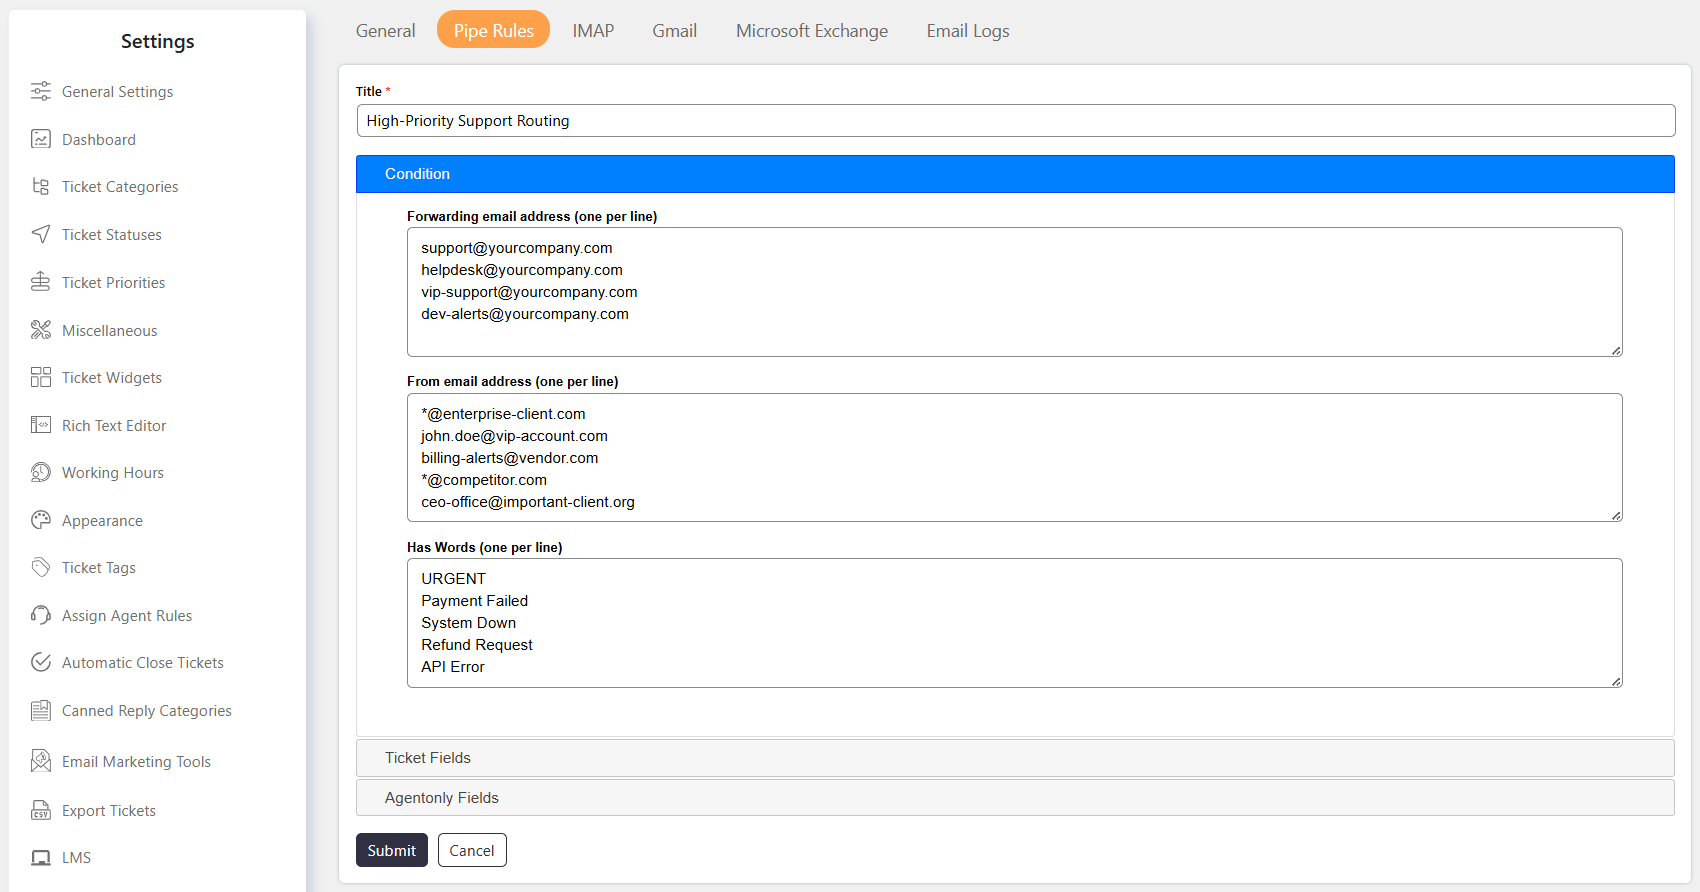Click Appearance palette icon

pyautogui.click(x=40, y=520)
